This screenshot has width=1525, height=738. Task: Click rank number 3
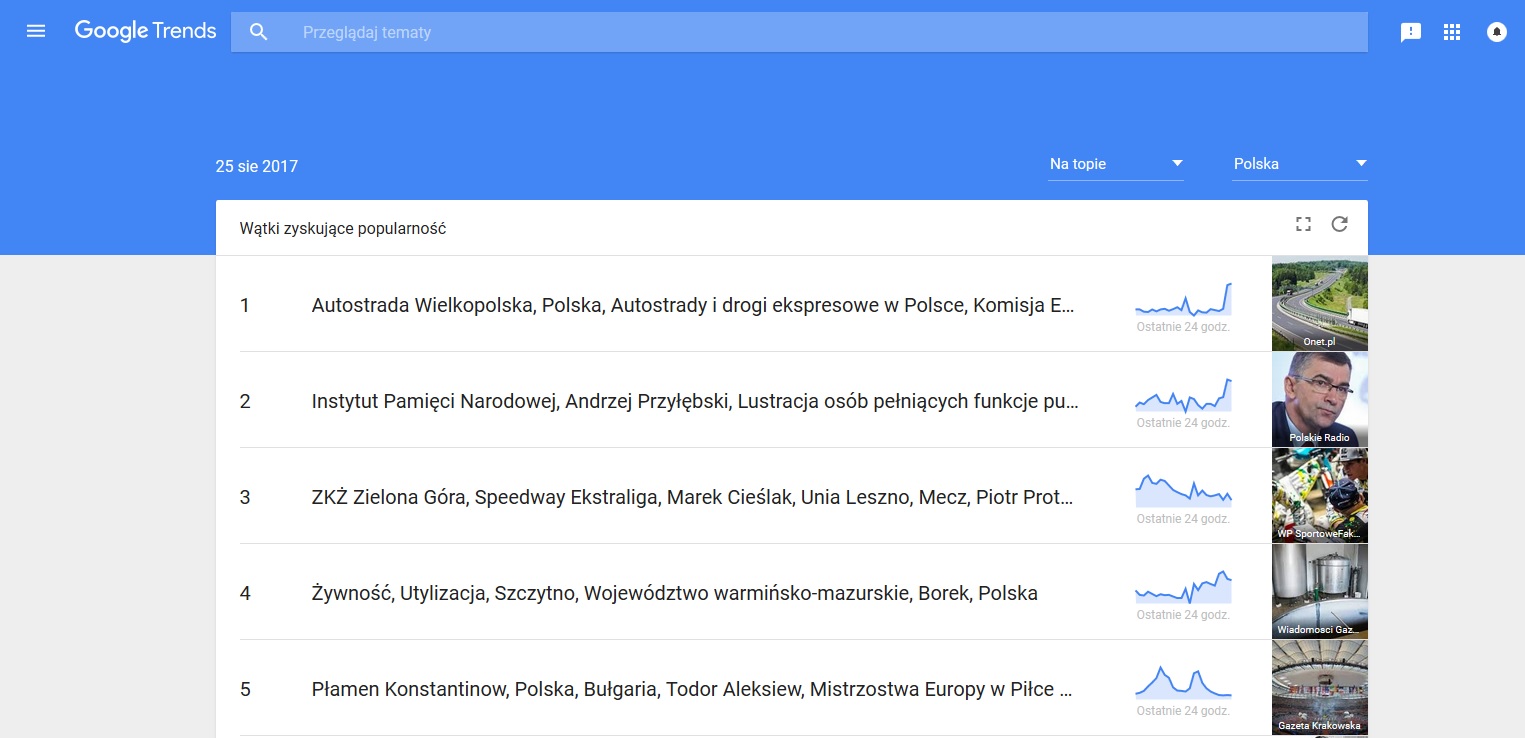pos(245,497)
